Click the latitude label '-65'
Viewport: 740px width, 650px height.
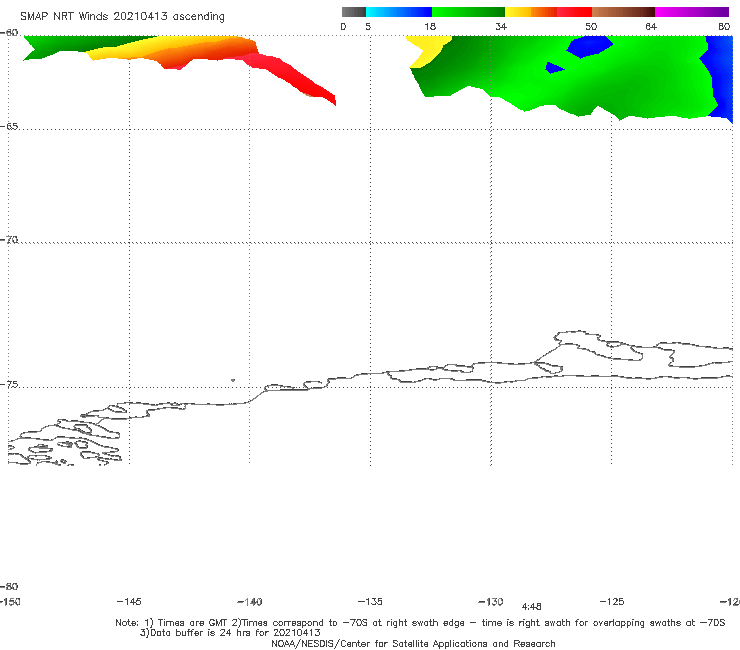pyautogui.click(x=9, y=127)
